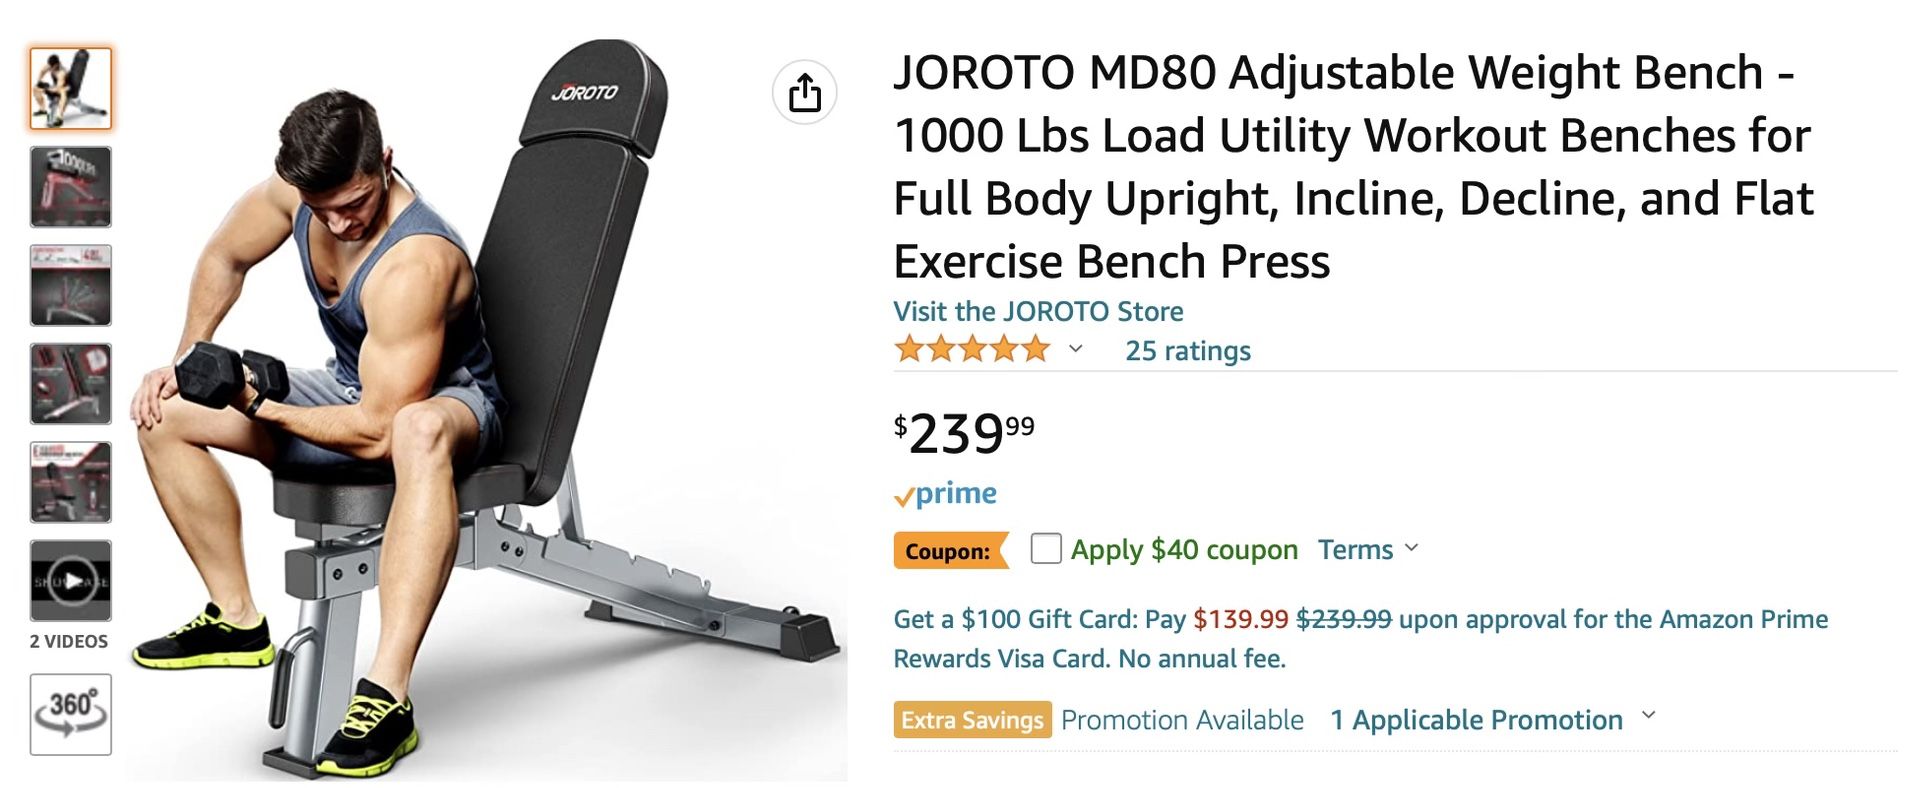Click the main bench product image
The height and width of the screenshot is (788, 1918).
(x=487, y=410)
